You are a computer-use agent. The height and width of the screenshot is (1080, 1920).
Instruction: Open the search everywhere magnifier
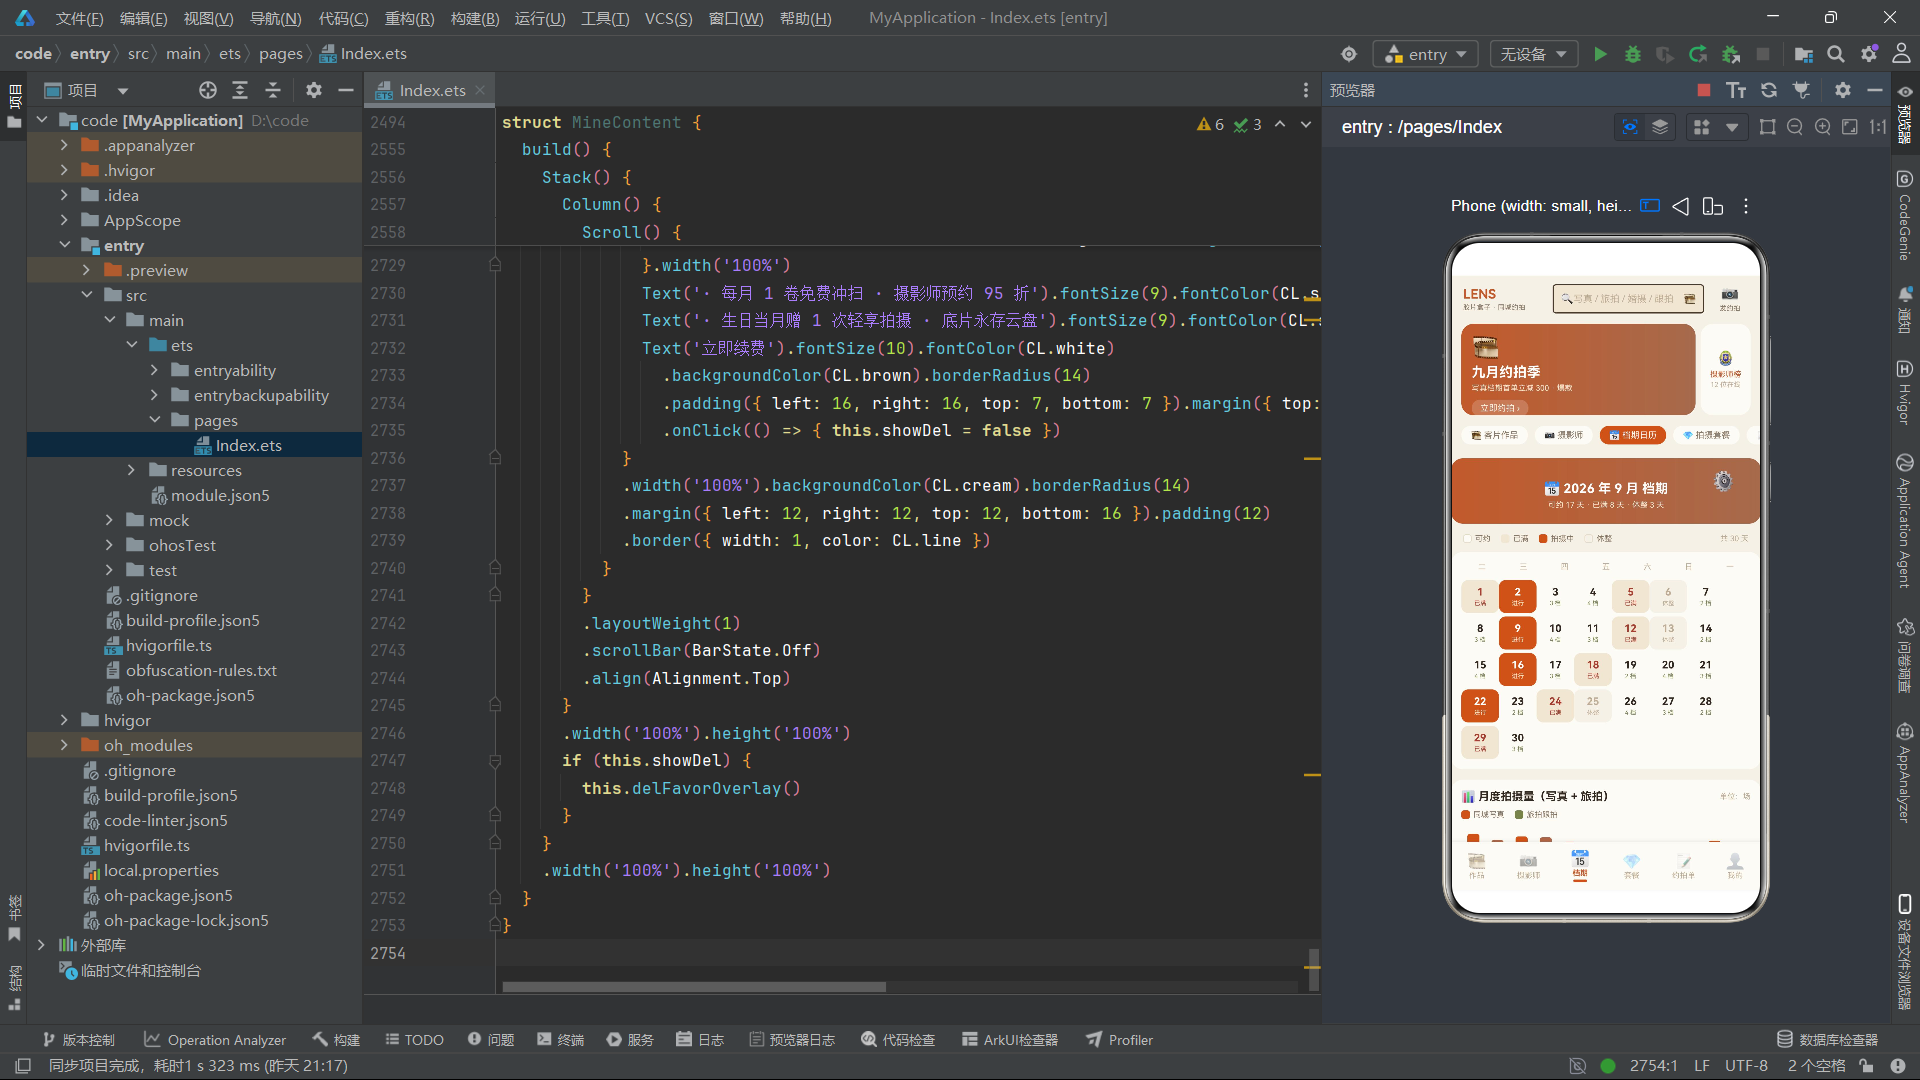coord(1836,54)
